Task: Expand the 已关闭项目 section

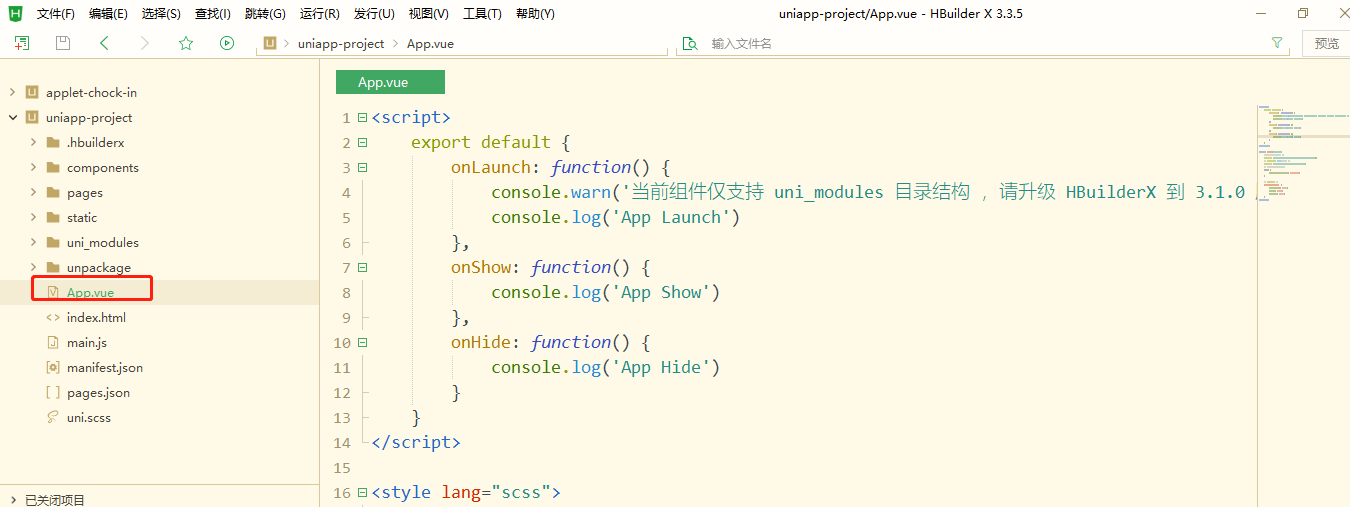Action: 12,499
